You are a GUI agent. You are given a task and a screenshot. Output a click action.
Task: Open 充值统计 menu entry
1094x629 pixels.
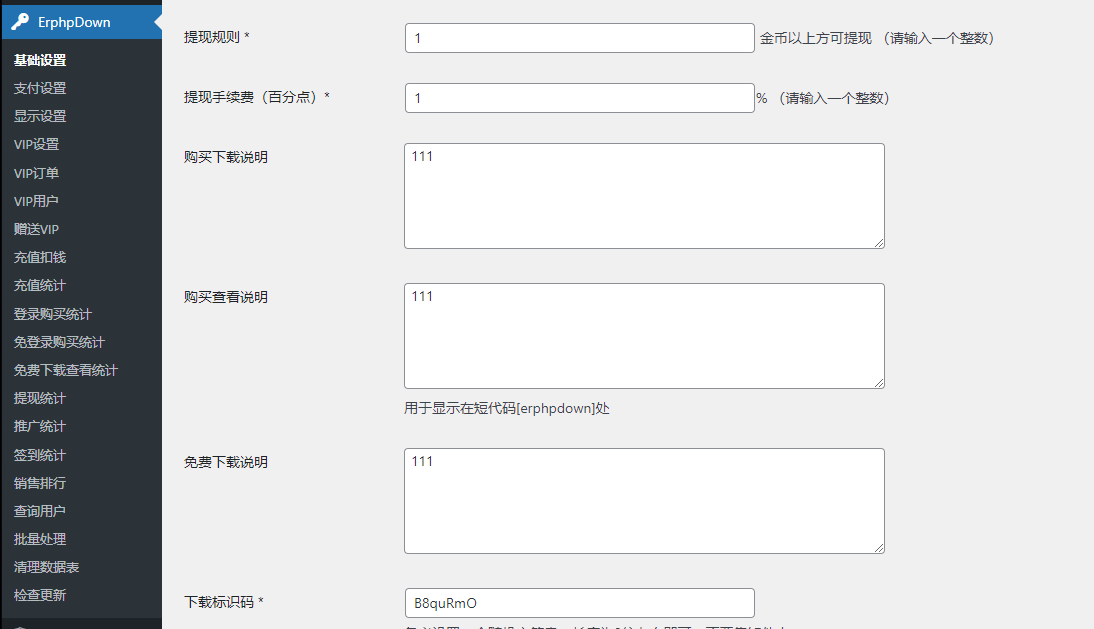40,285
